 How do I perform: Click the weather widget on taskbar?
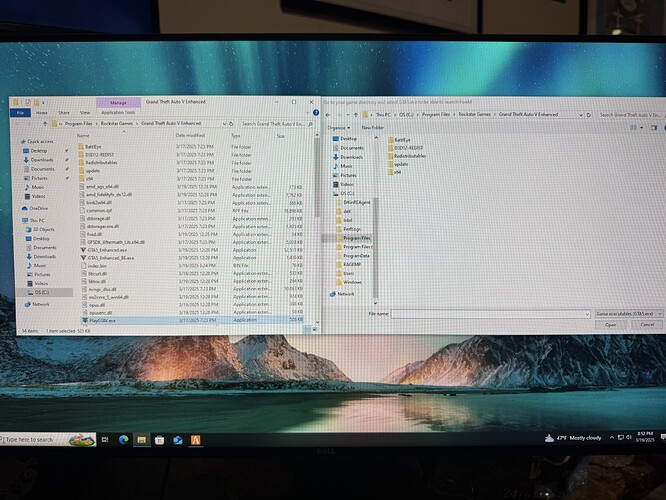[x=573, y=438]
